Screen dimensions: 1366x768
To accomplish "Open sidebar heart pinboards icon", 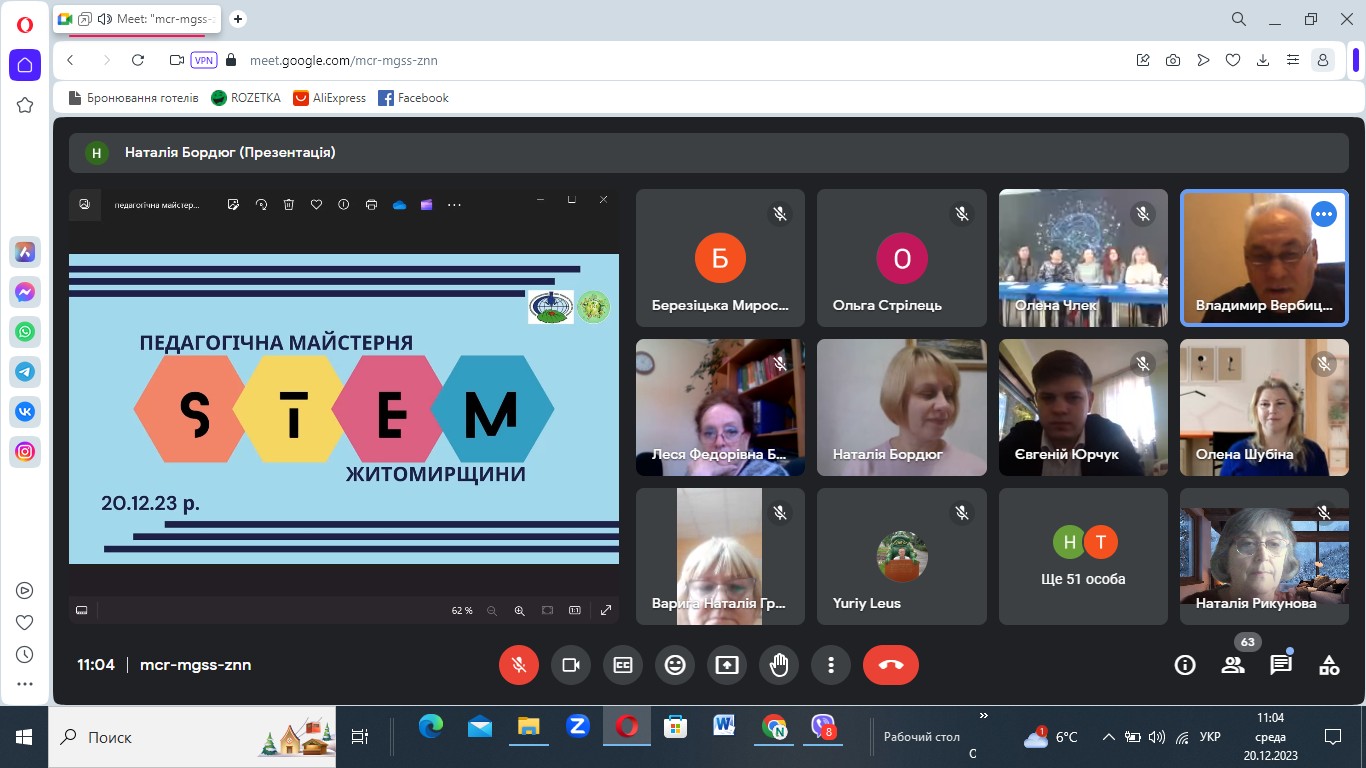I will coord(25,622).
